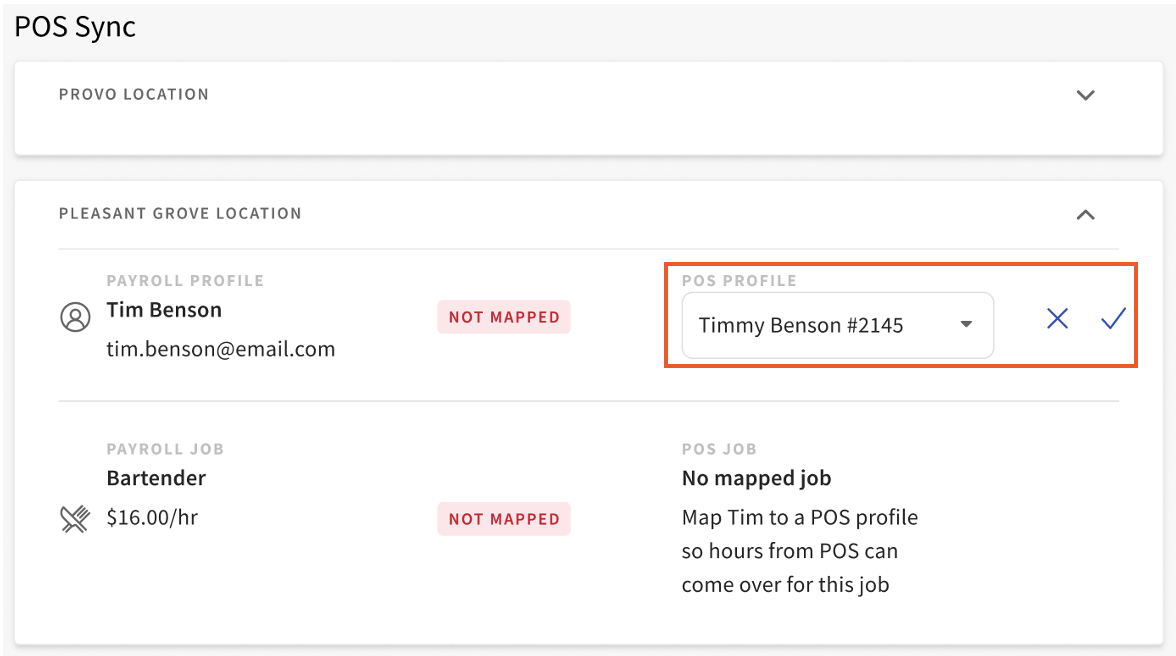1176x656 pixels.
Task: Click the NOT MAPPED badge for Bartender job
Action: coord(503,519)
